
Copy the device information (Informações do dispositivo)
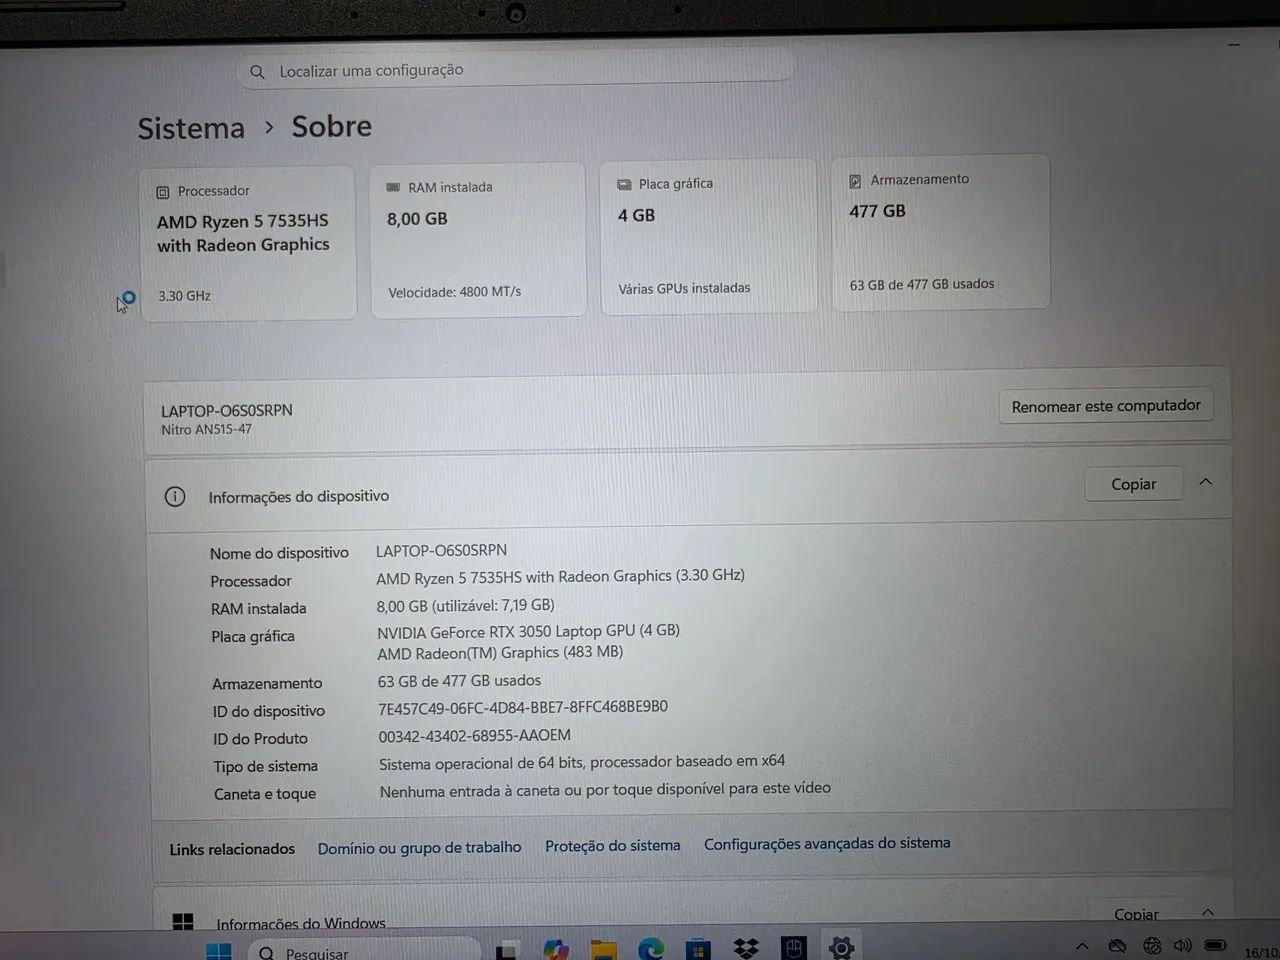pyautogui.click(x=1133, y=484)
